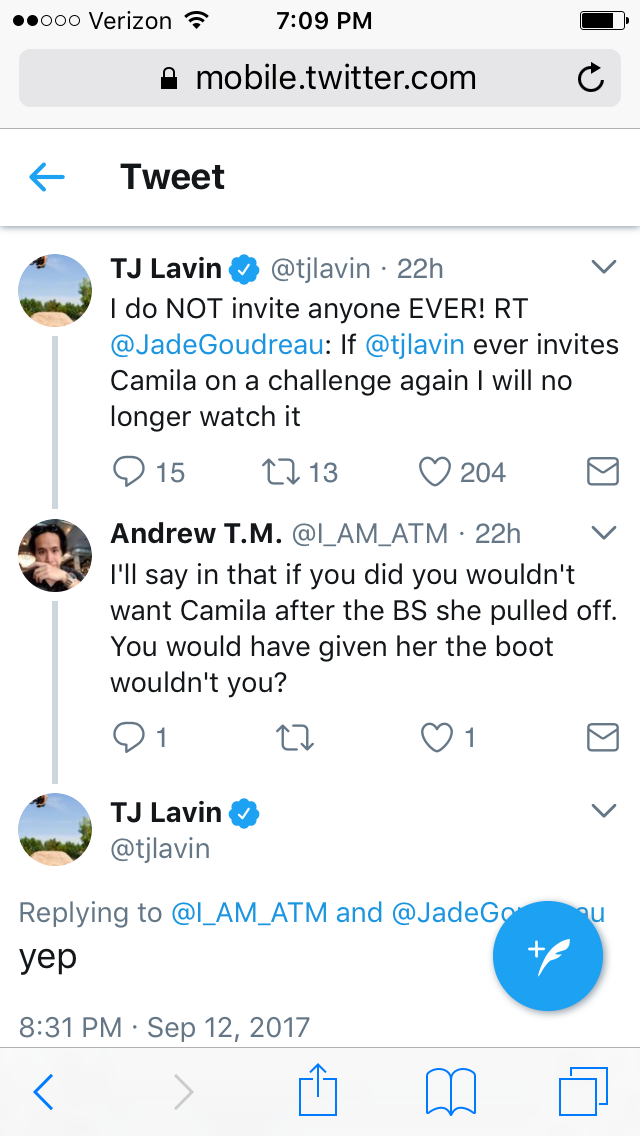Open caret menu on TJ Lavin's 'yep' reply
This screenshot has width=640, height=1136.
pos(604,810)
